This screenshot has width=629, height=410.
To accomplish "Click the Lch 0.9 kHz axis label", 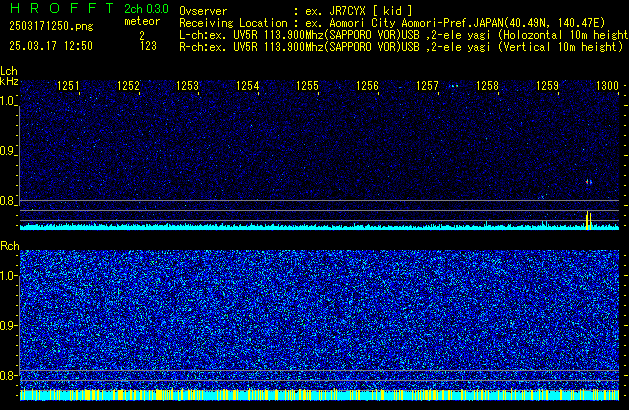I will point(8,151).
